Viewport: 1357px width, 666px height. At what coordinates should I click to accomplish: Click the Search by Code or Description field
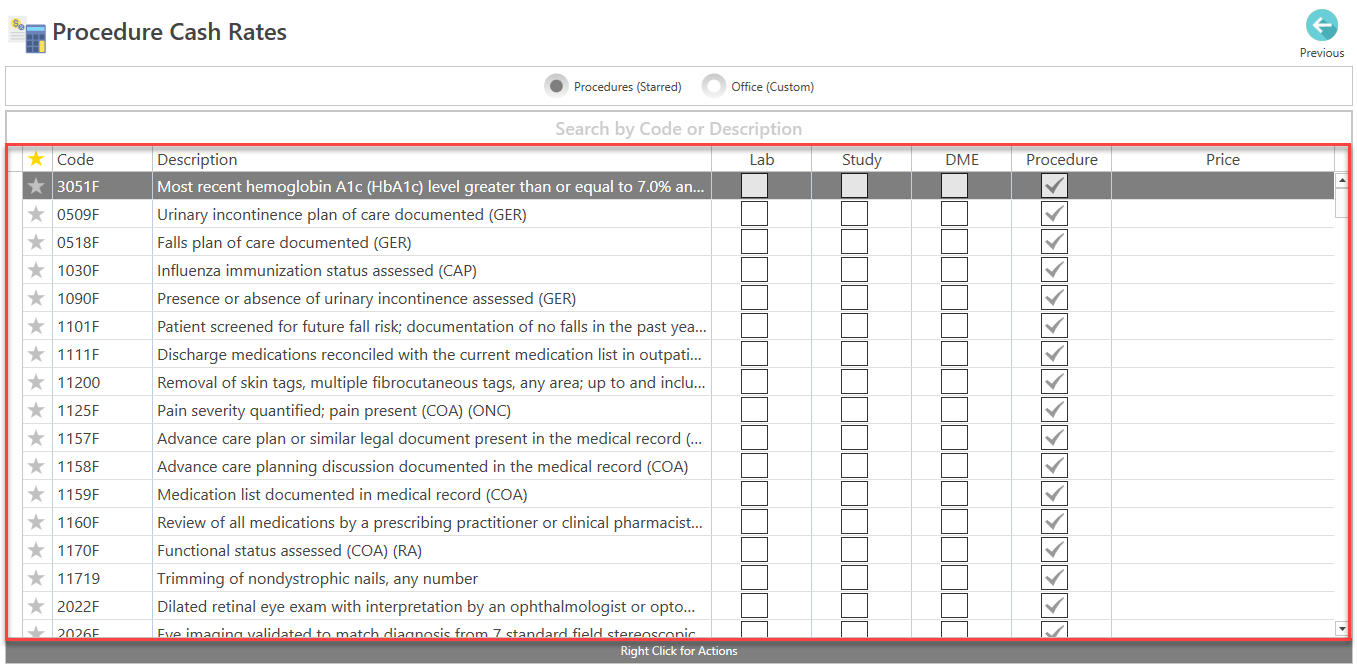(x=678, y=128)
